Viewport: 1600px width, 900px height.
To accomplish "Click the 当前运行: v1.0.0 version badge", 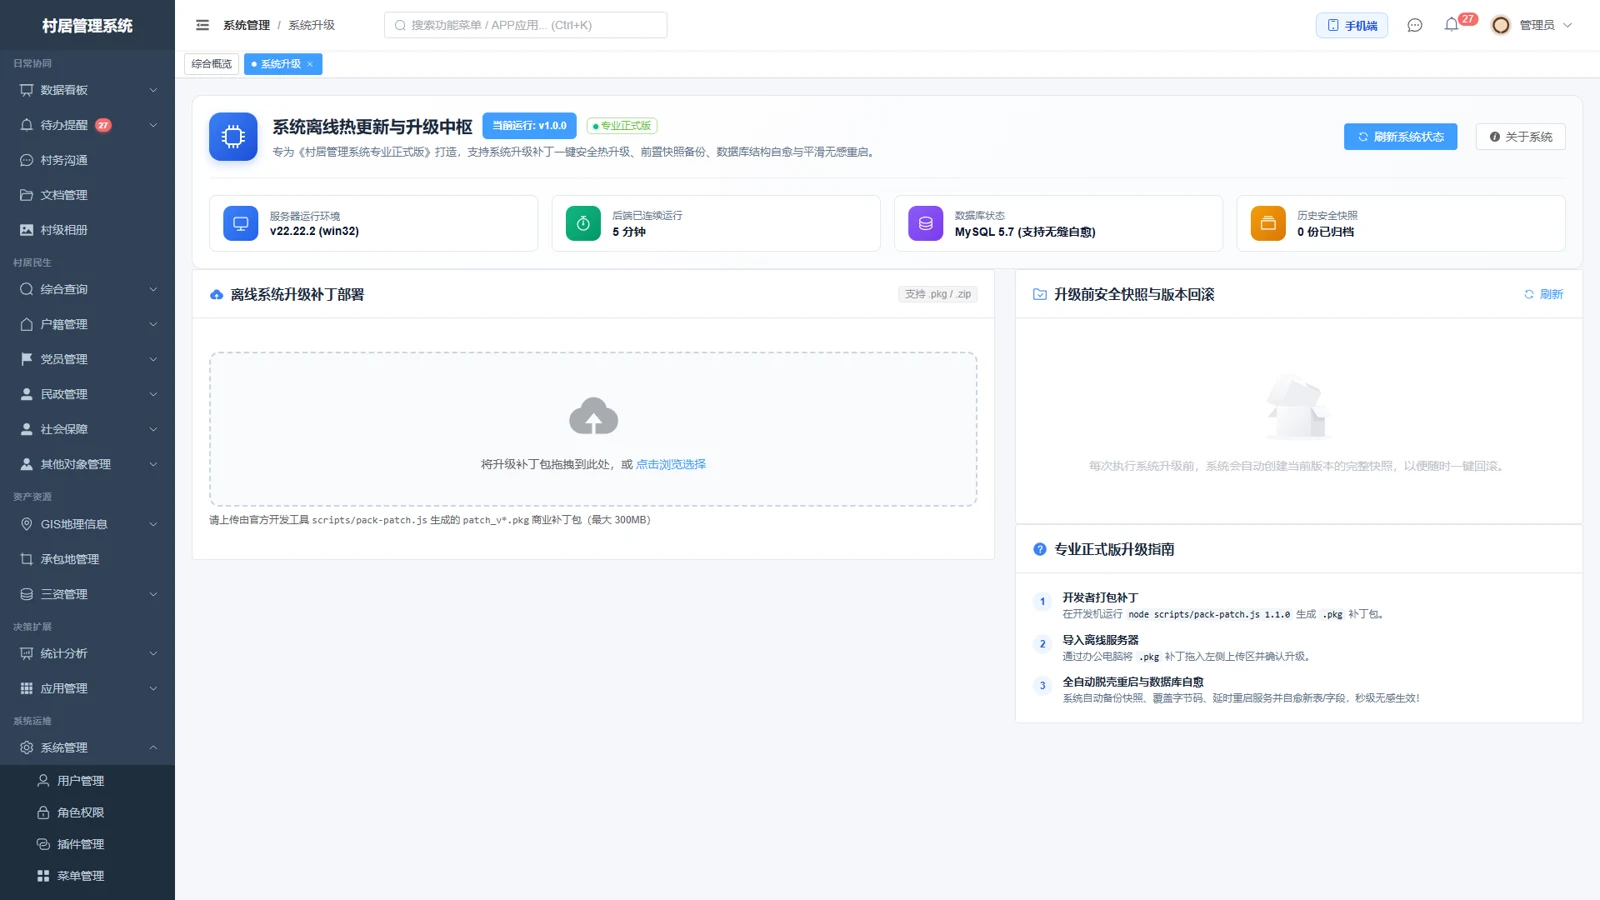I will (529, 126).
